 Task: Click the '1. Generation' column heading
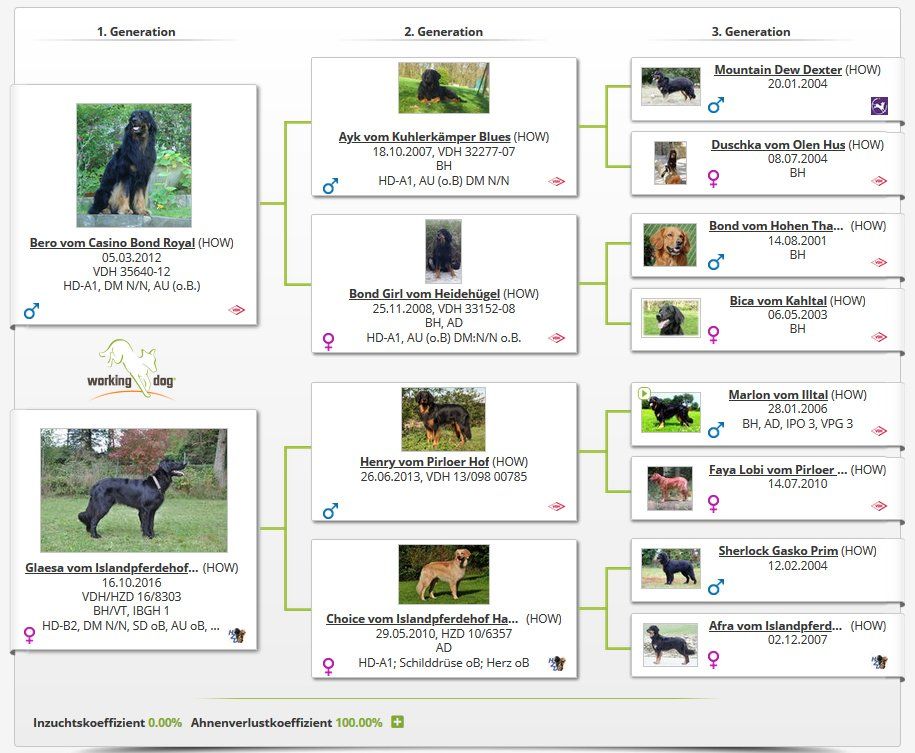click(x=136, y=32)
